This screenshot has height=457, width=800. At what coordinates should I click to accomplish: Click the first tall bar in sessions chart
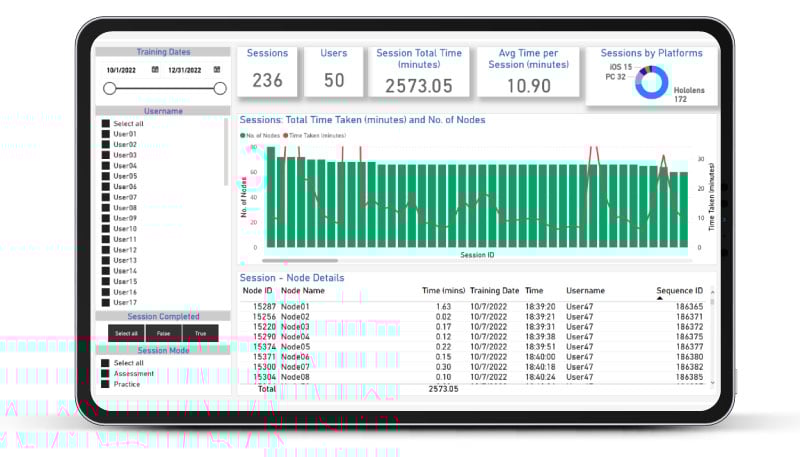(x=271, y=197)
